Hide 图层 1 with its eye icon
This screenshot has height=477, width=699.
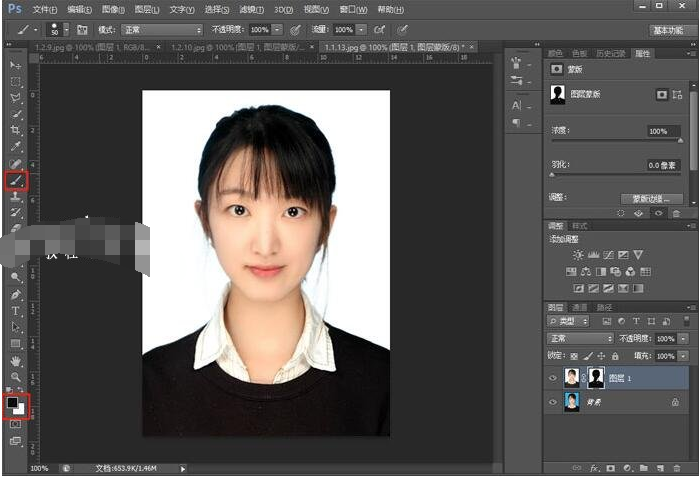click(552, 378)
